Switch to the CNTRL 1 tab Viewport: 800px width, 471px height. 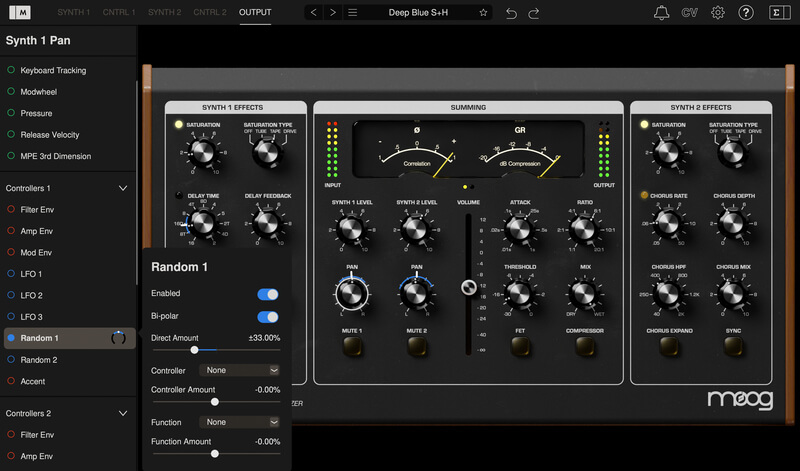[119, 12]
